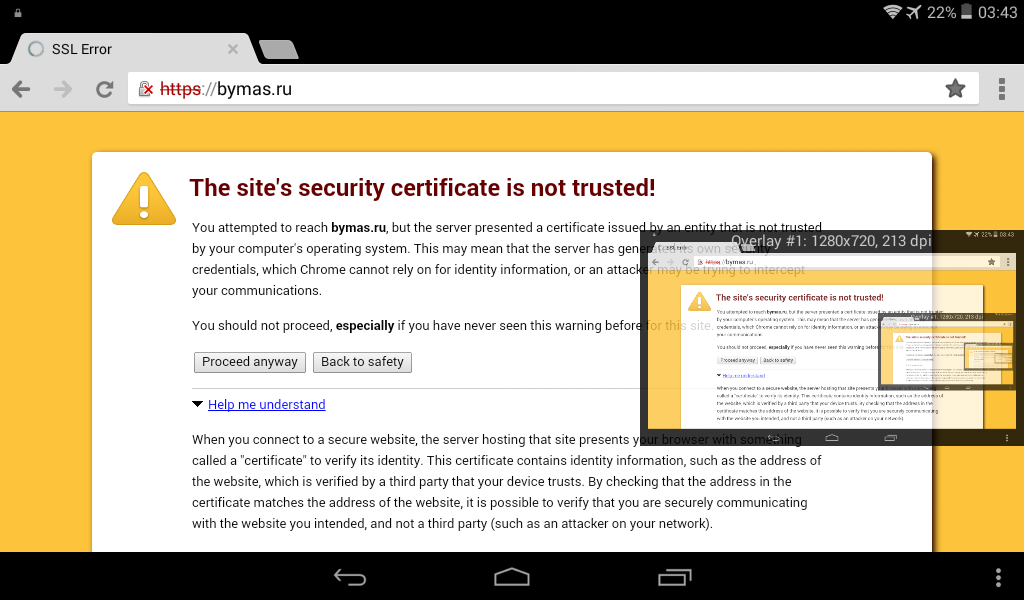Viewport: 1024px width, 600px height.
Task: Click the forward navigation arrow
Action: pyautogui.click(x=63, y=89)
